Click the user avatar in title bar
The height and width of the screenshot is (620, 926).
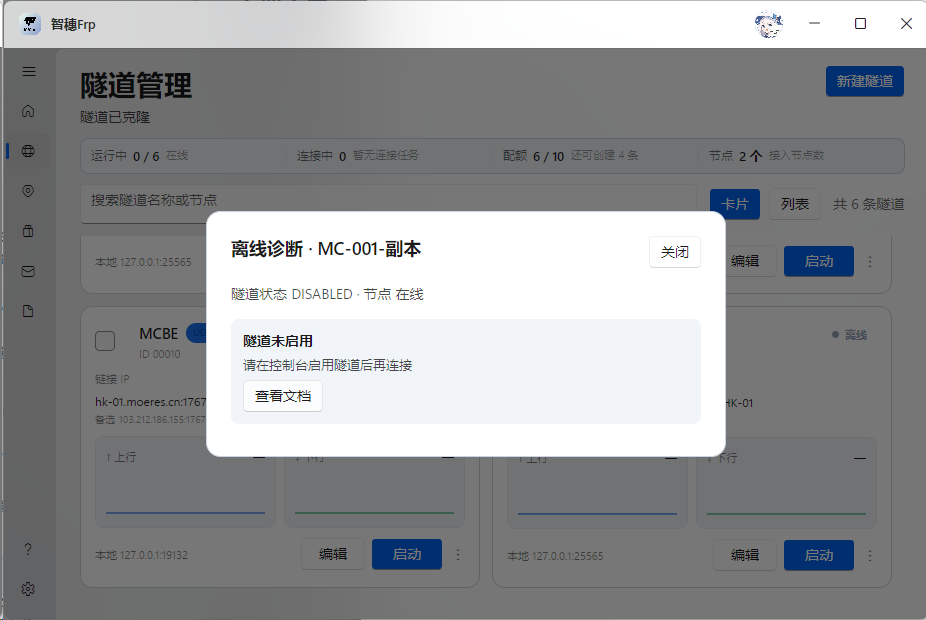coord(769,24)
